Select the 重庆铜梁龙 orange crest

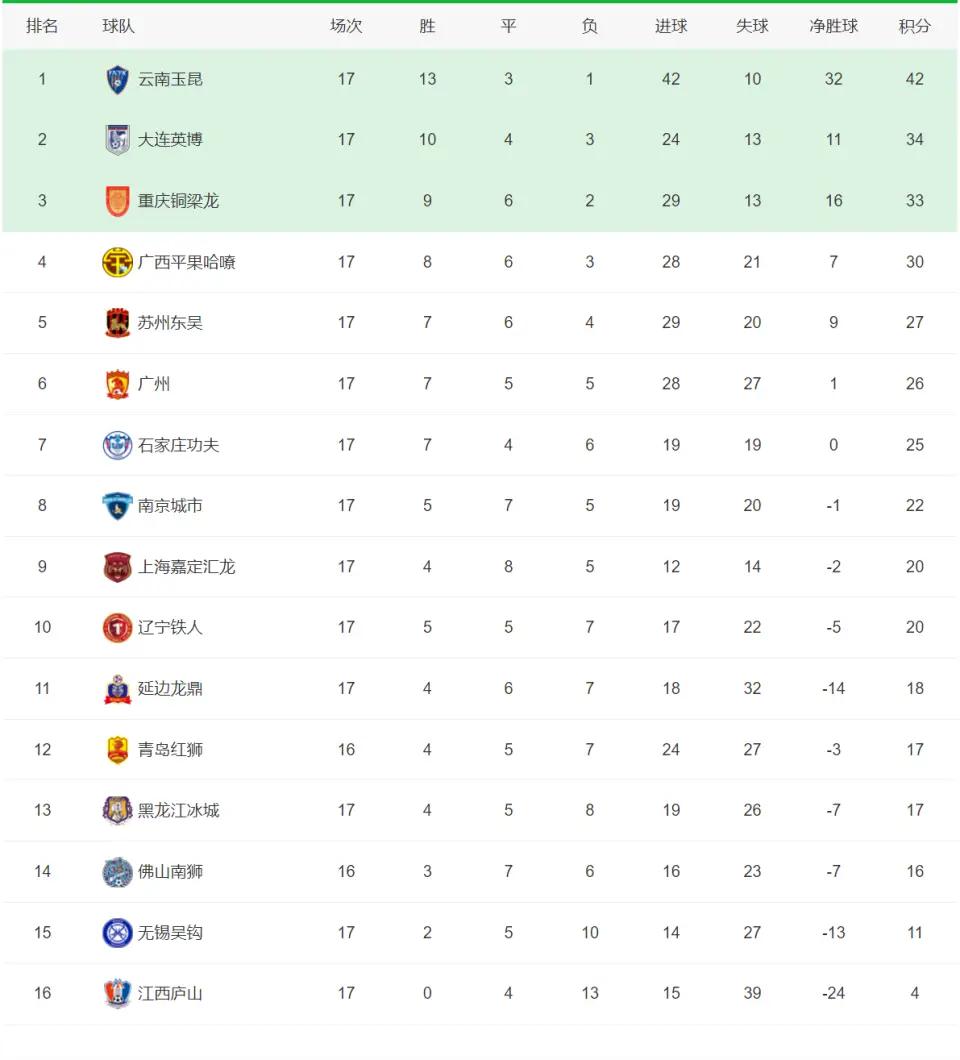[118, 201]
